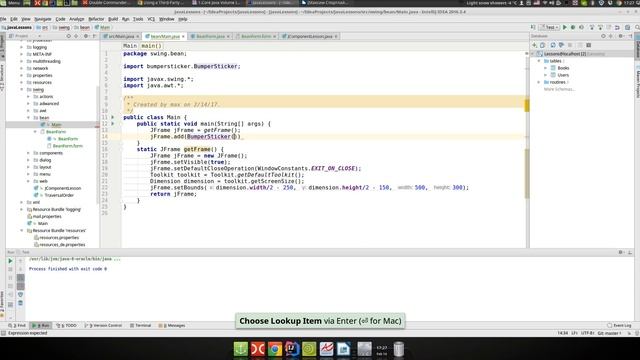Stop the process in the Run panel

[x=11, y=269]
